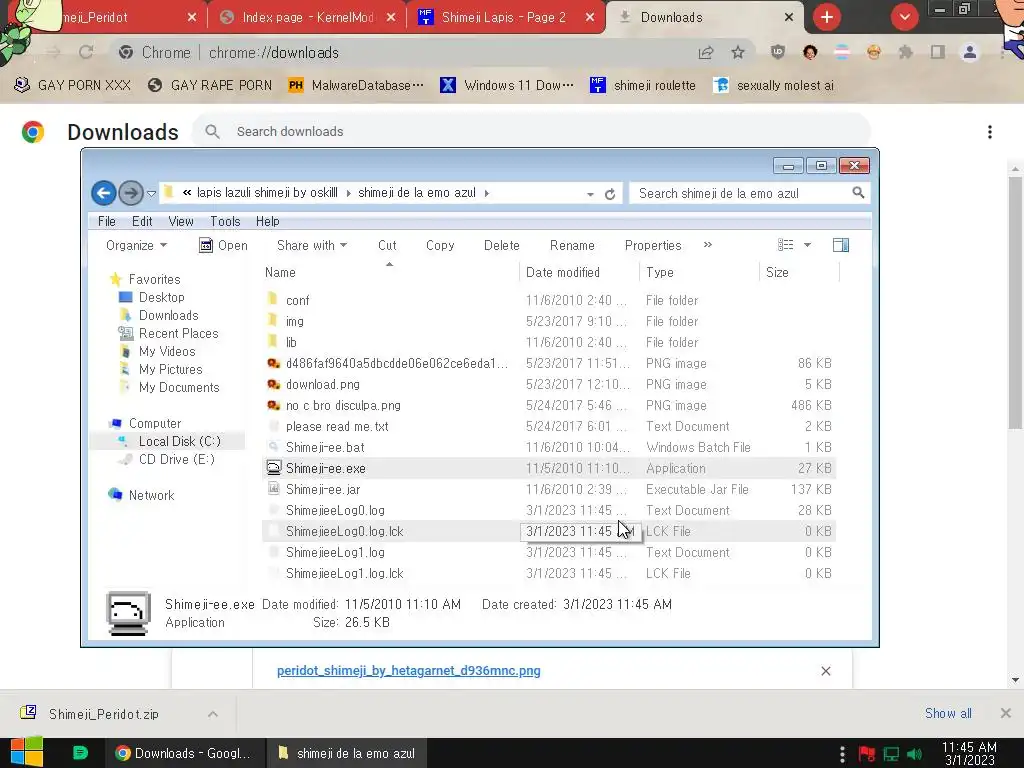The image size is (1024, 768).
Task: Select the conf folder
Action: pyautogui.click(x=549, y=300)
